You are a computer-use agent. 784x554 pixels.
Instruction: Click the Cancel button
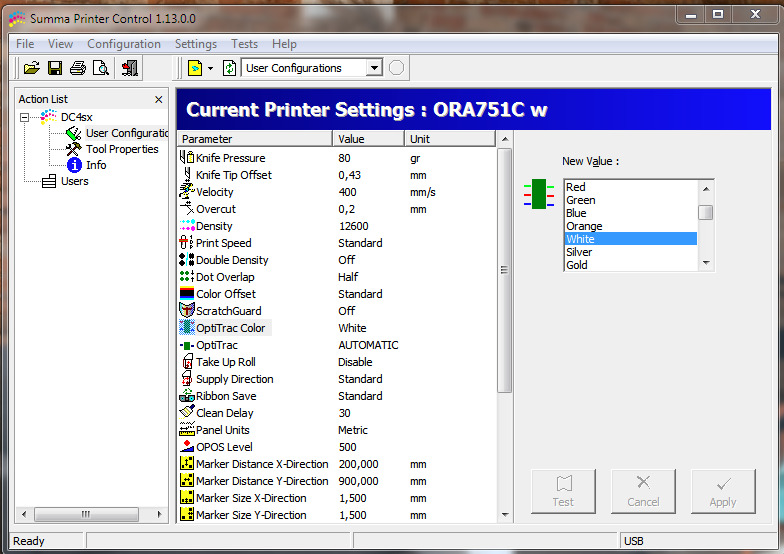[643, 492]
